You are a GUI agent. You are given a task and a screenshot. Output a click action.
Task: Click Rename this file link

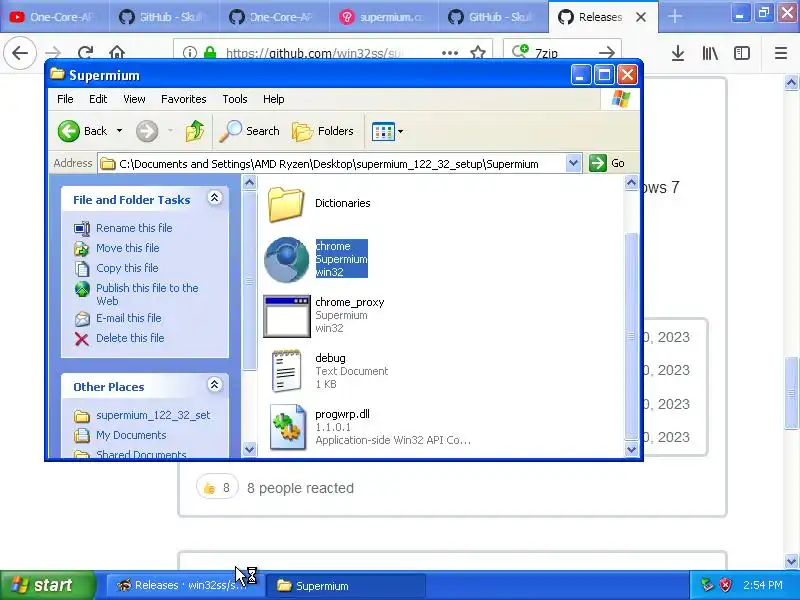[x=134, y=228]
